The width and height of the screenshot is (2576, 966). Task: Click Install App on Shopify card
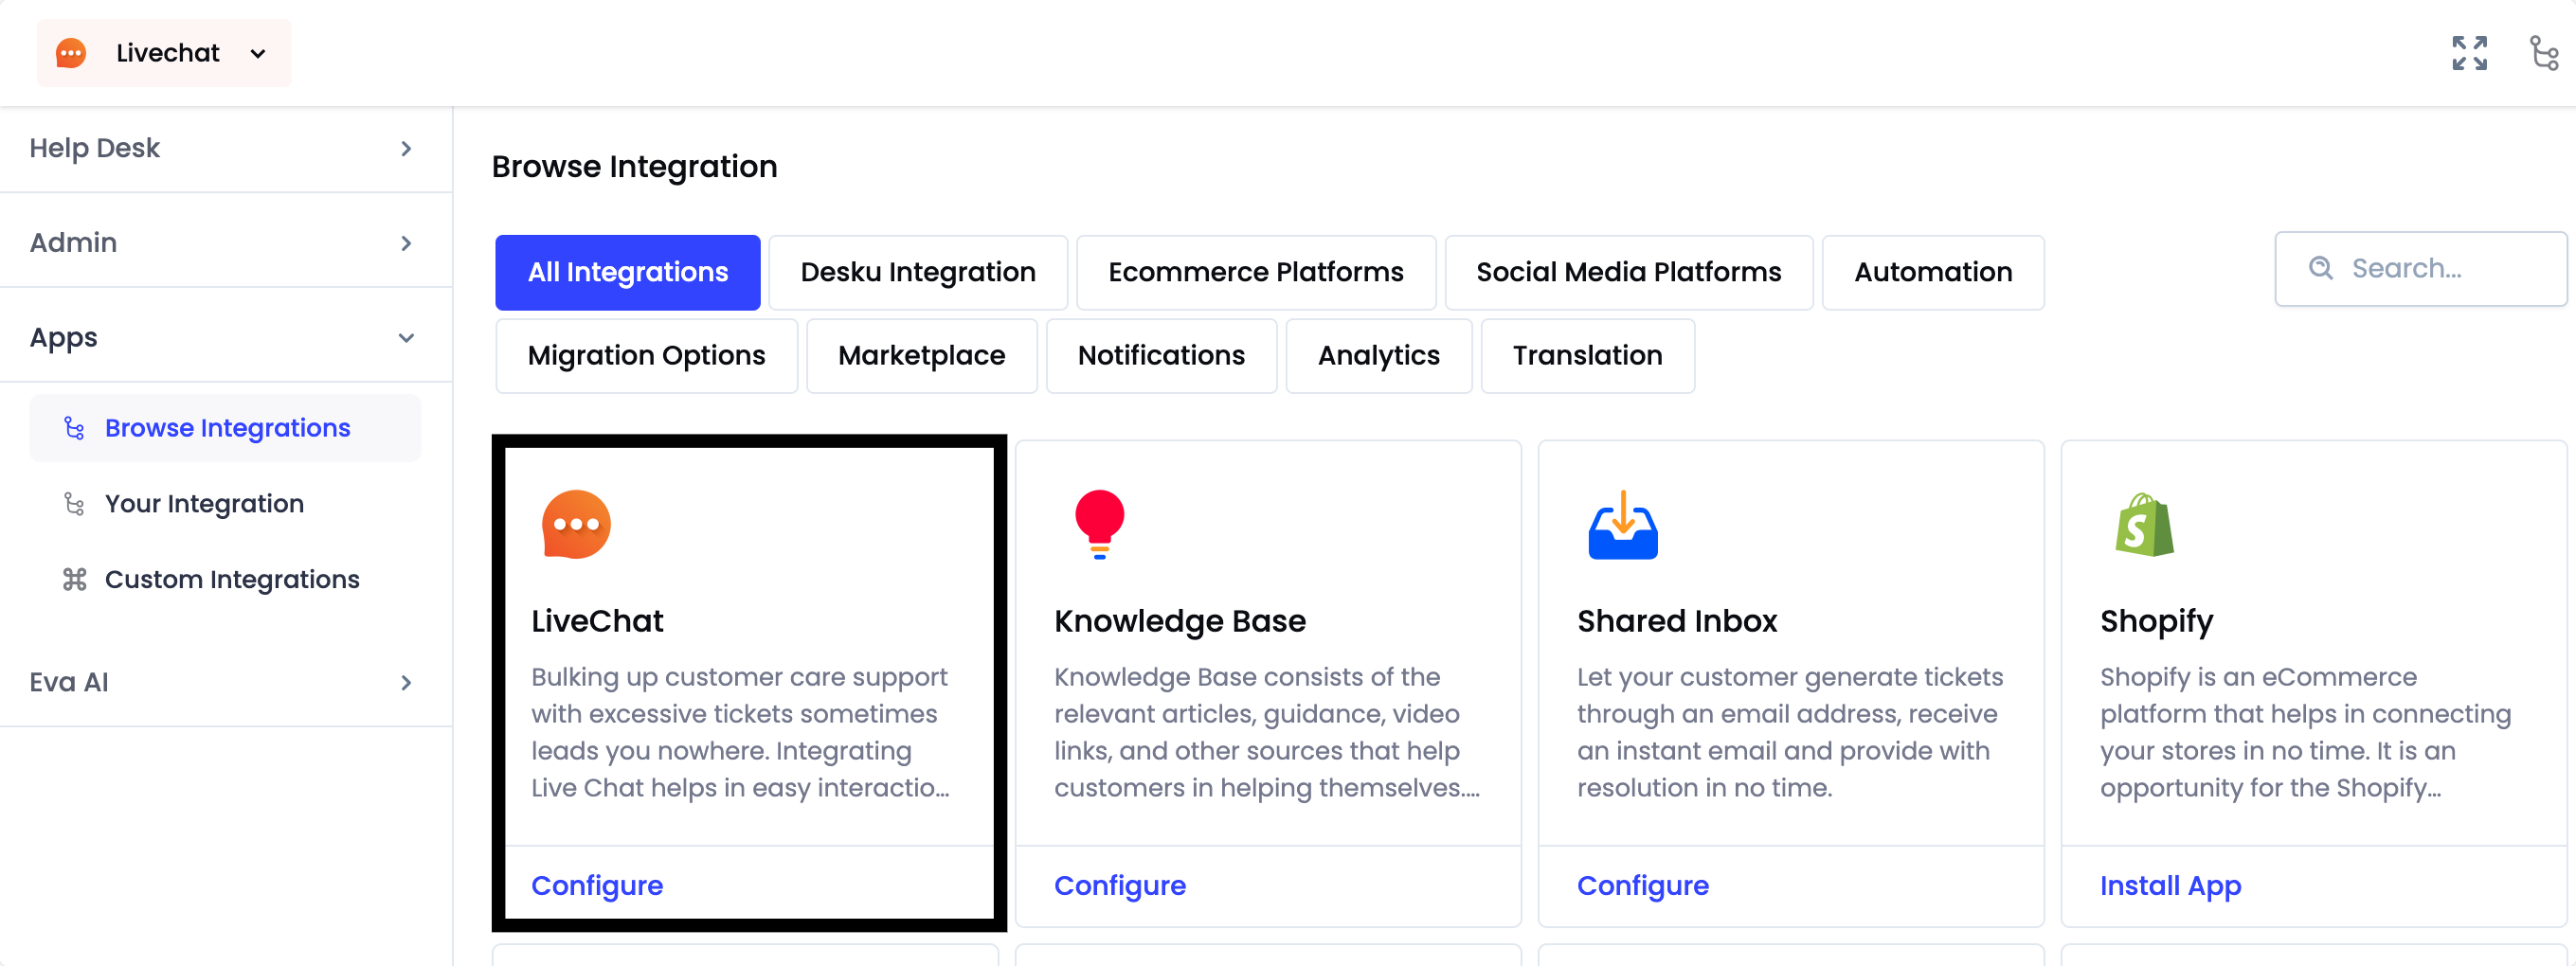pos(2170,886)
